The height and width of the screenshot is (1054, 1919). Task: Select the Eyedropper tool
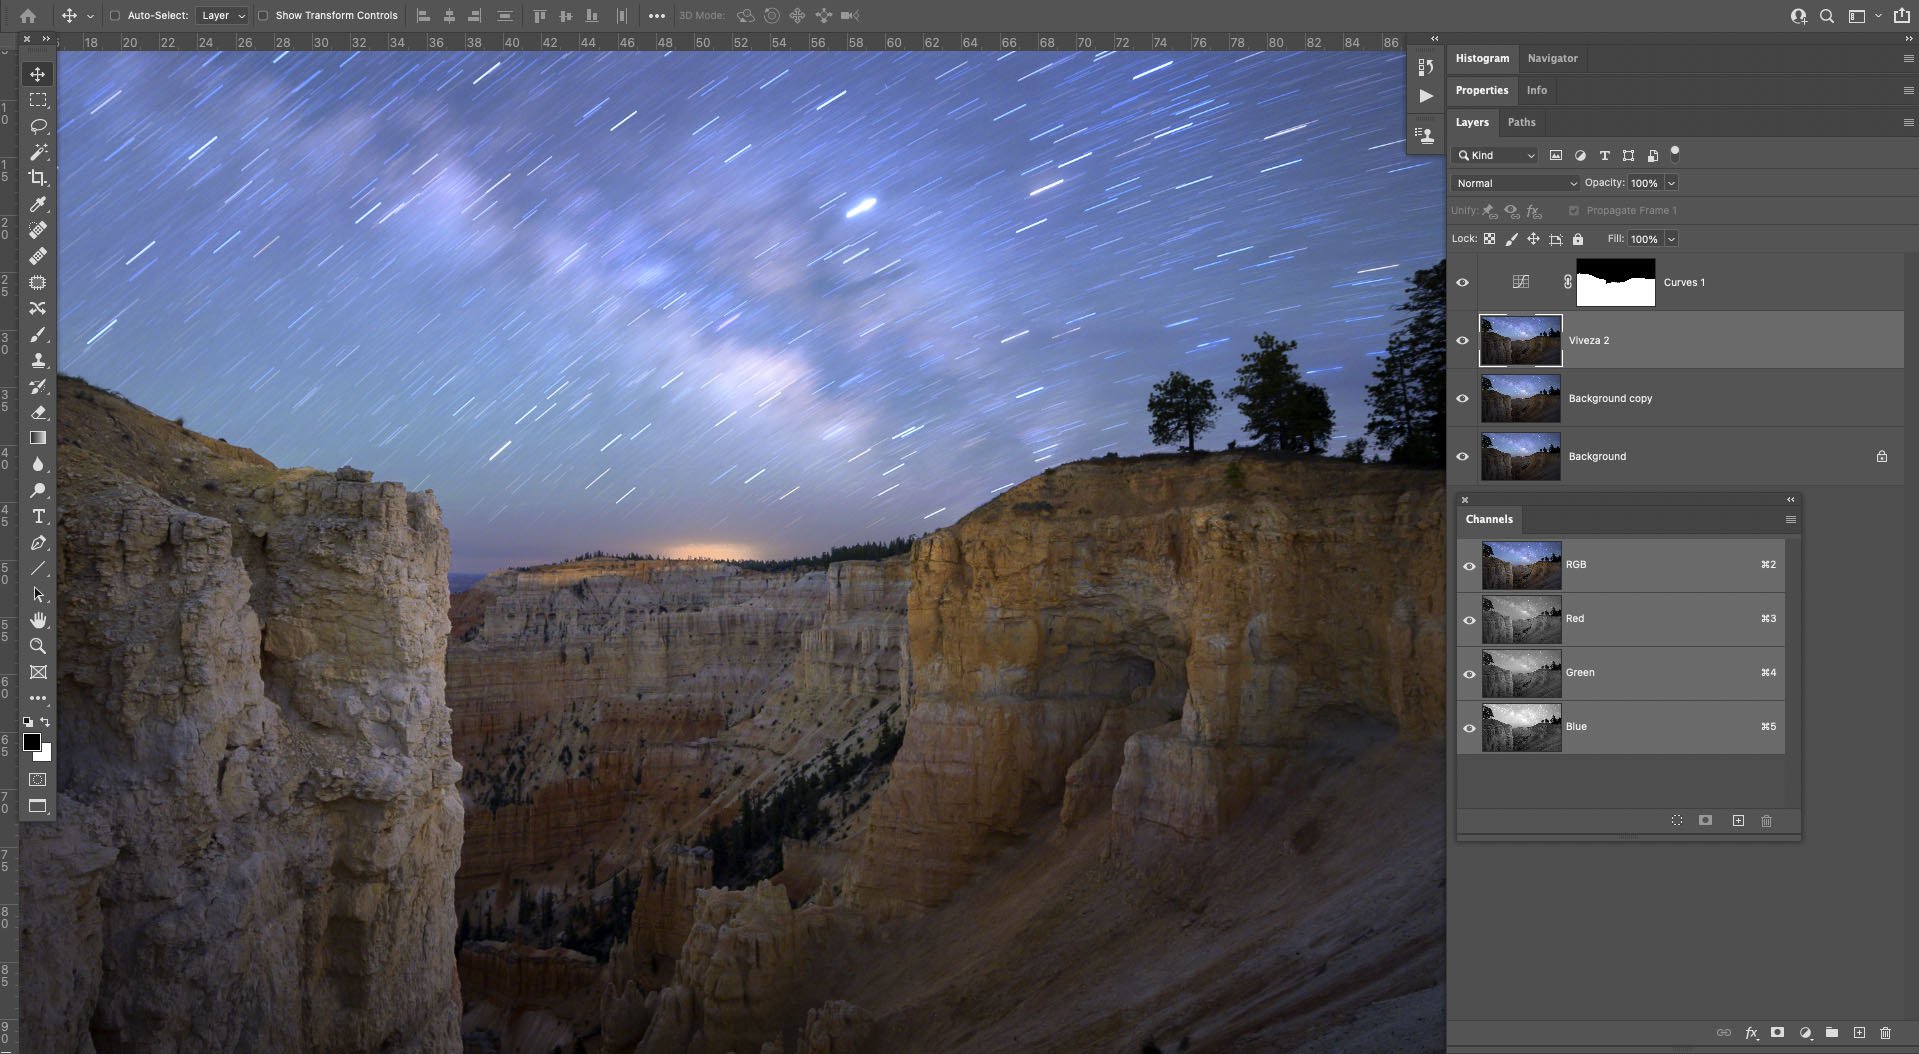[x=38, y=204]
